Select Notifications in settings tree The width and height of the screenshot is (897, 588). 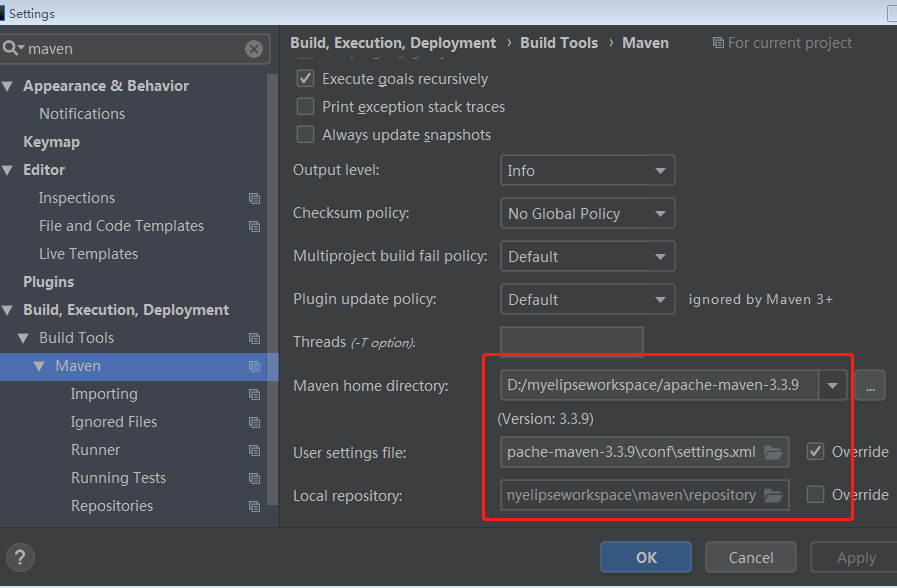click(82, 114)
